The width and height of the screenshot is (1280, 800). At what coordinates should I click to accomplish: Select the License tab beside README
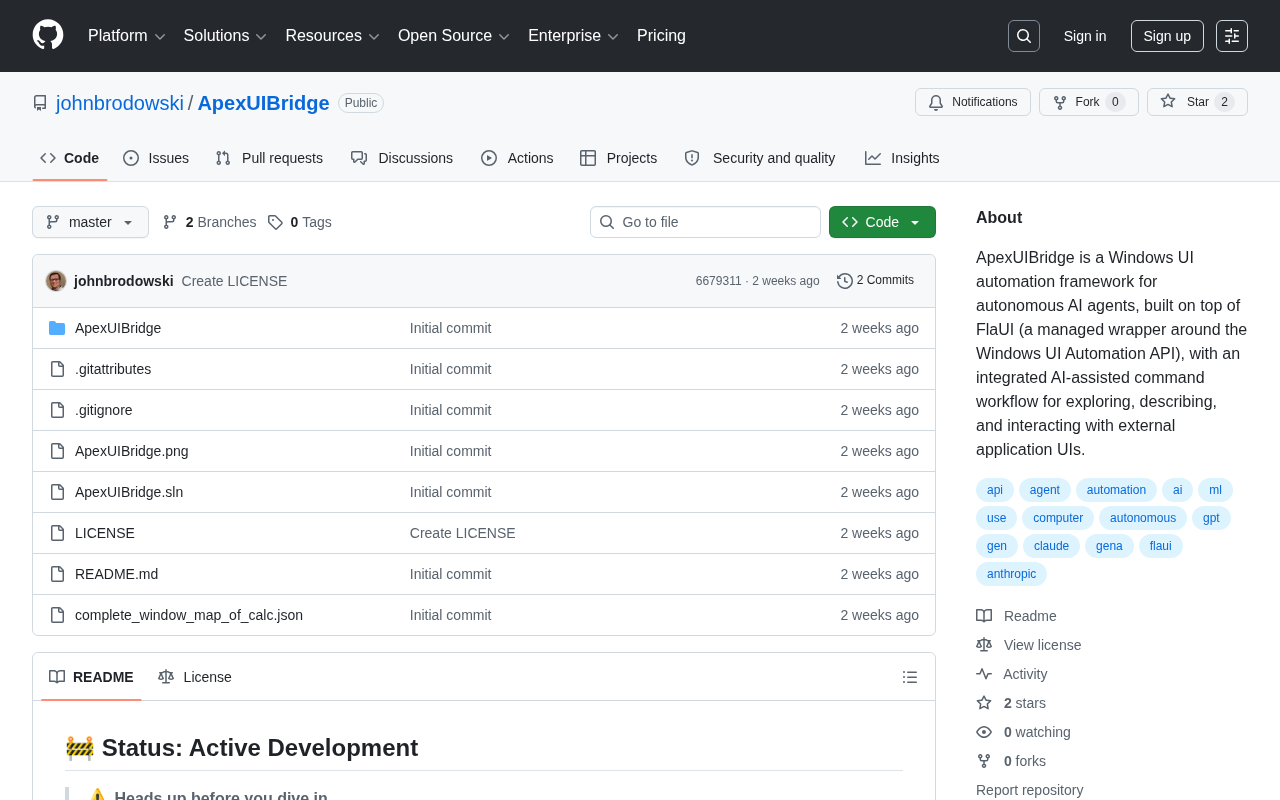(x=195, y=677)
